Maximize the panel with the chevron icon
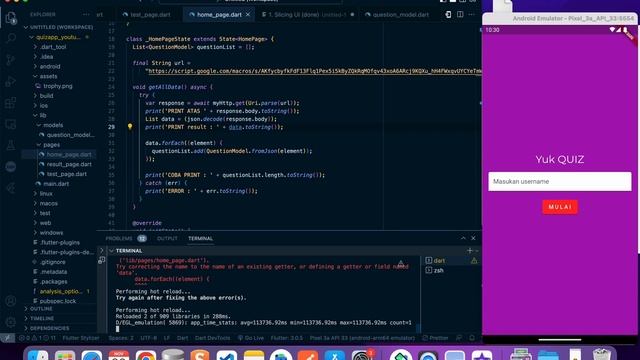 463,238
